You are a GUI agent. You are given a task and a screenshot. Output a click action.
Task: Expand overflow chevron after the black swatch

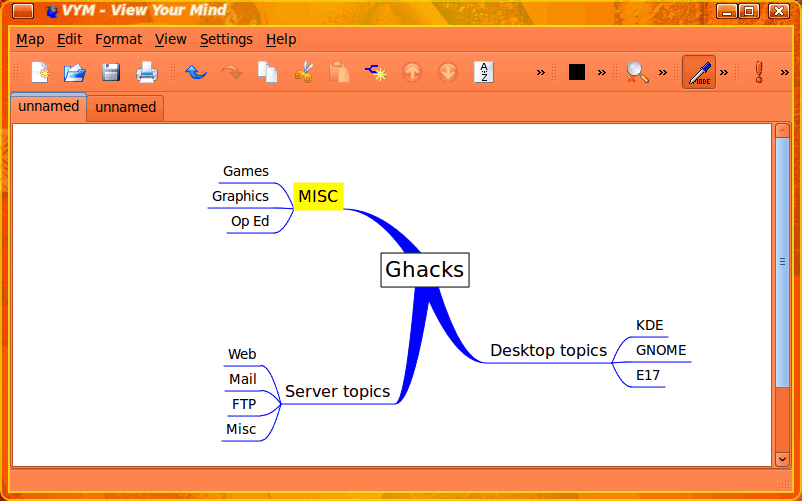coord(602,73)
